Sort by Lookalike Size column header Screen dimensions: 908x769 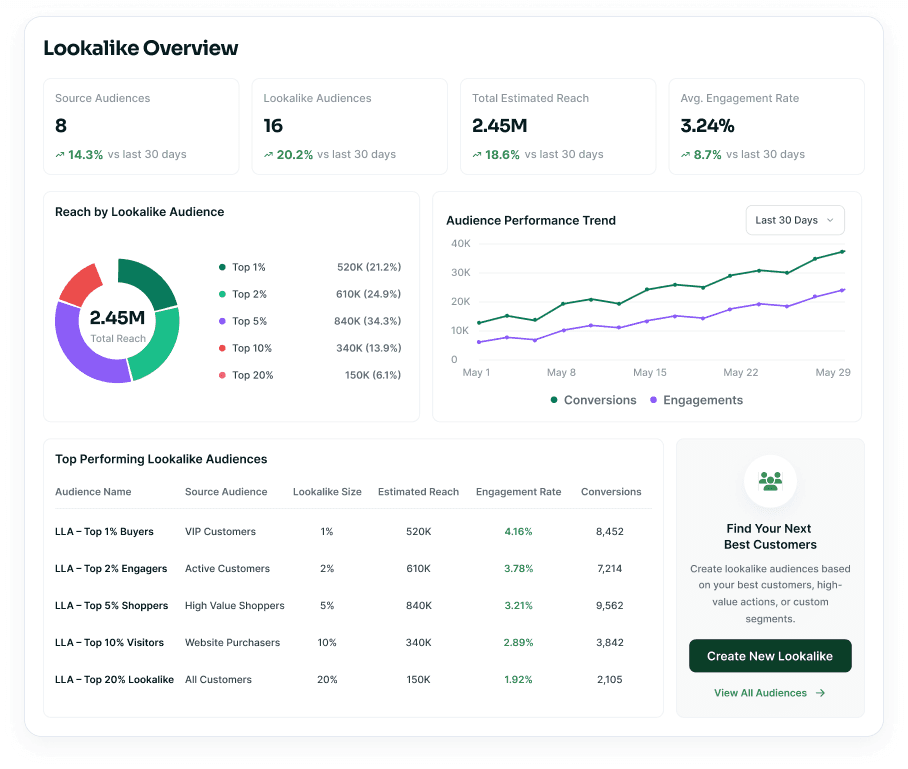pos(327,492)
